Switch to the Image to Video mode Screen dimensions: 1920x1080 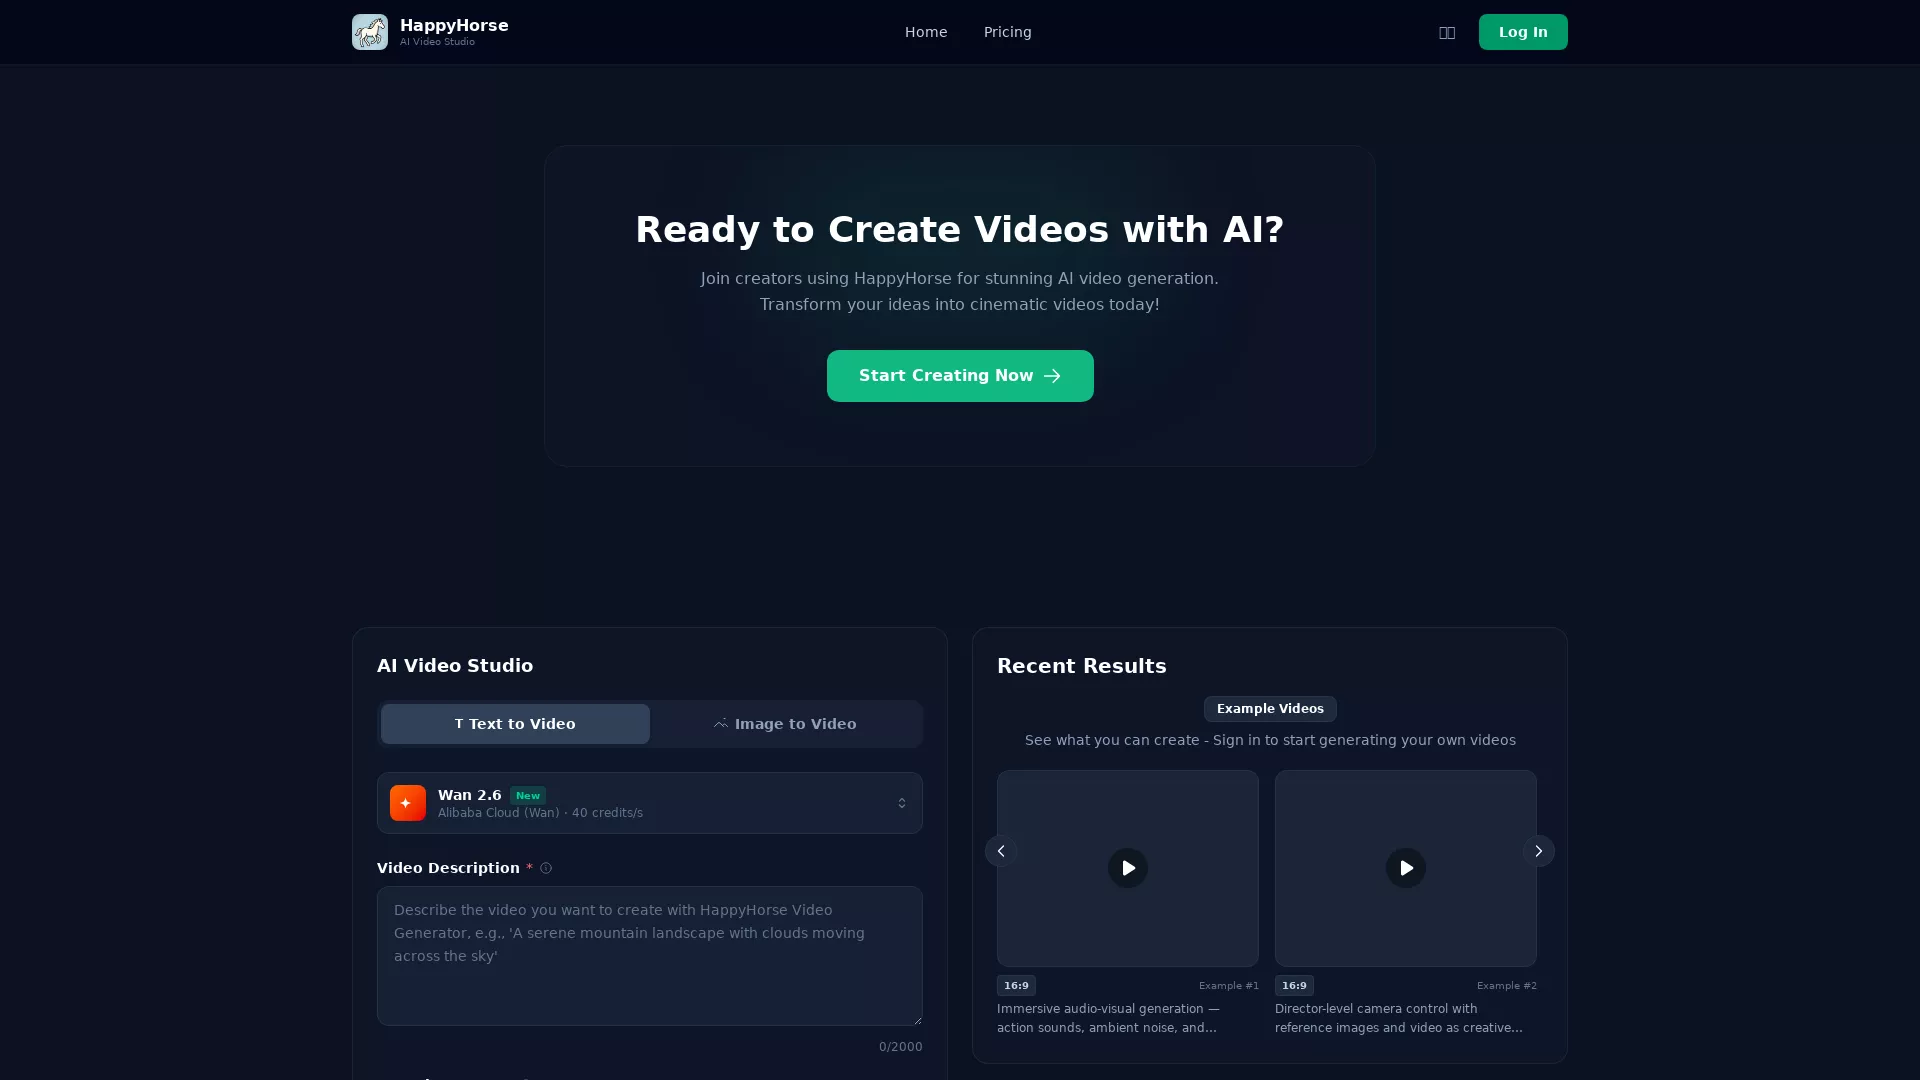[x=785, y=723]
